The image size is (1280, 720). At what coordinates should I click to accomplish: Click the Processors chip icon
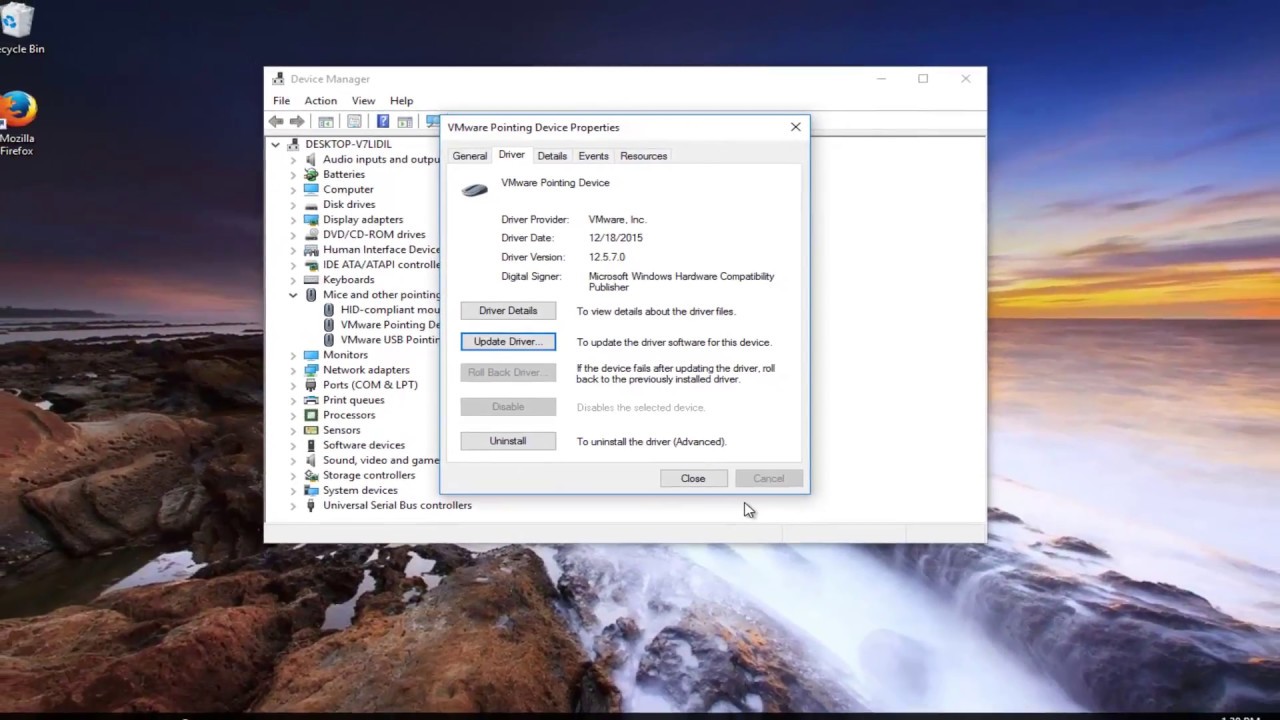tap(311, 415)
